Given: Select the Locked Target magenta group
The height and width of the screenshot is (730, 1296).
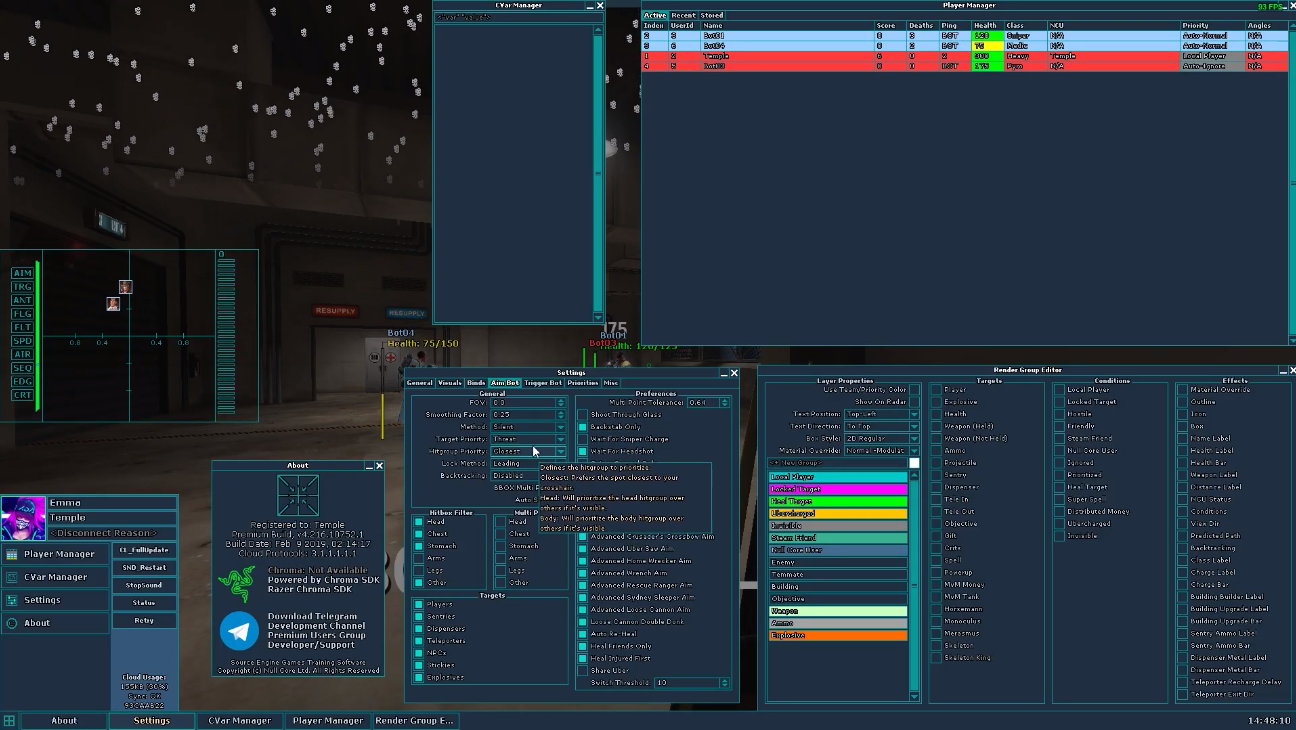Looking at the screenshot, I should click(x=838, y=489).
